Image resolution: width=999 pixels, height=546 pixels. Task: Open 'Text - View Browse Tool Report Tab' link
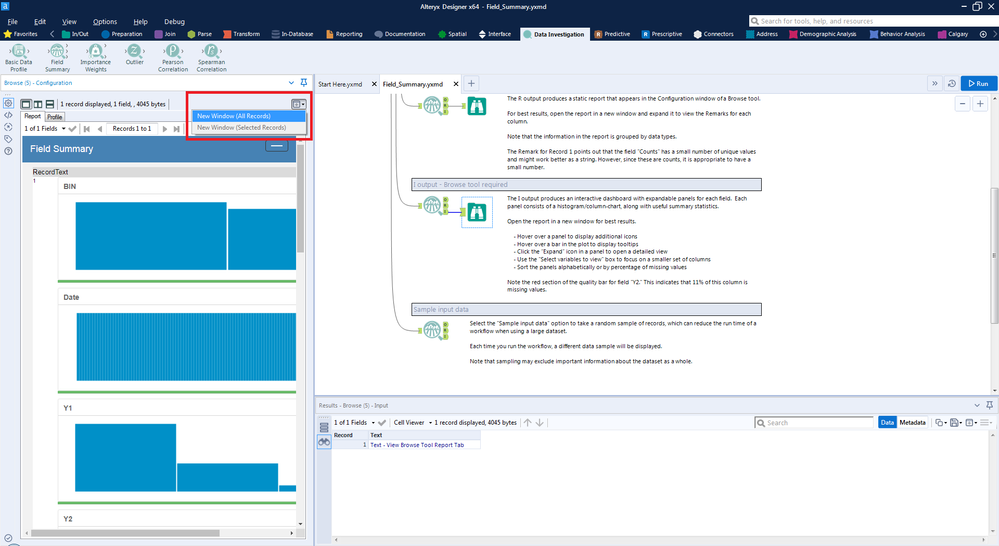417,445
